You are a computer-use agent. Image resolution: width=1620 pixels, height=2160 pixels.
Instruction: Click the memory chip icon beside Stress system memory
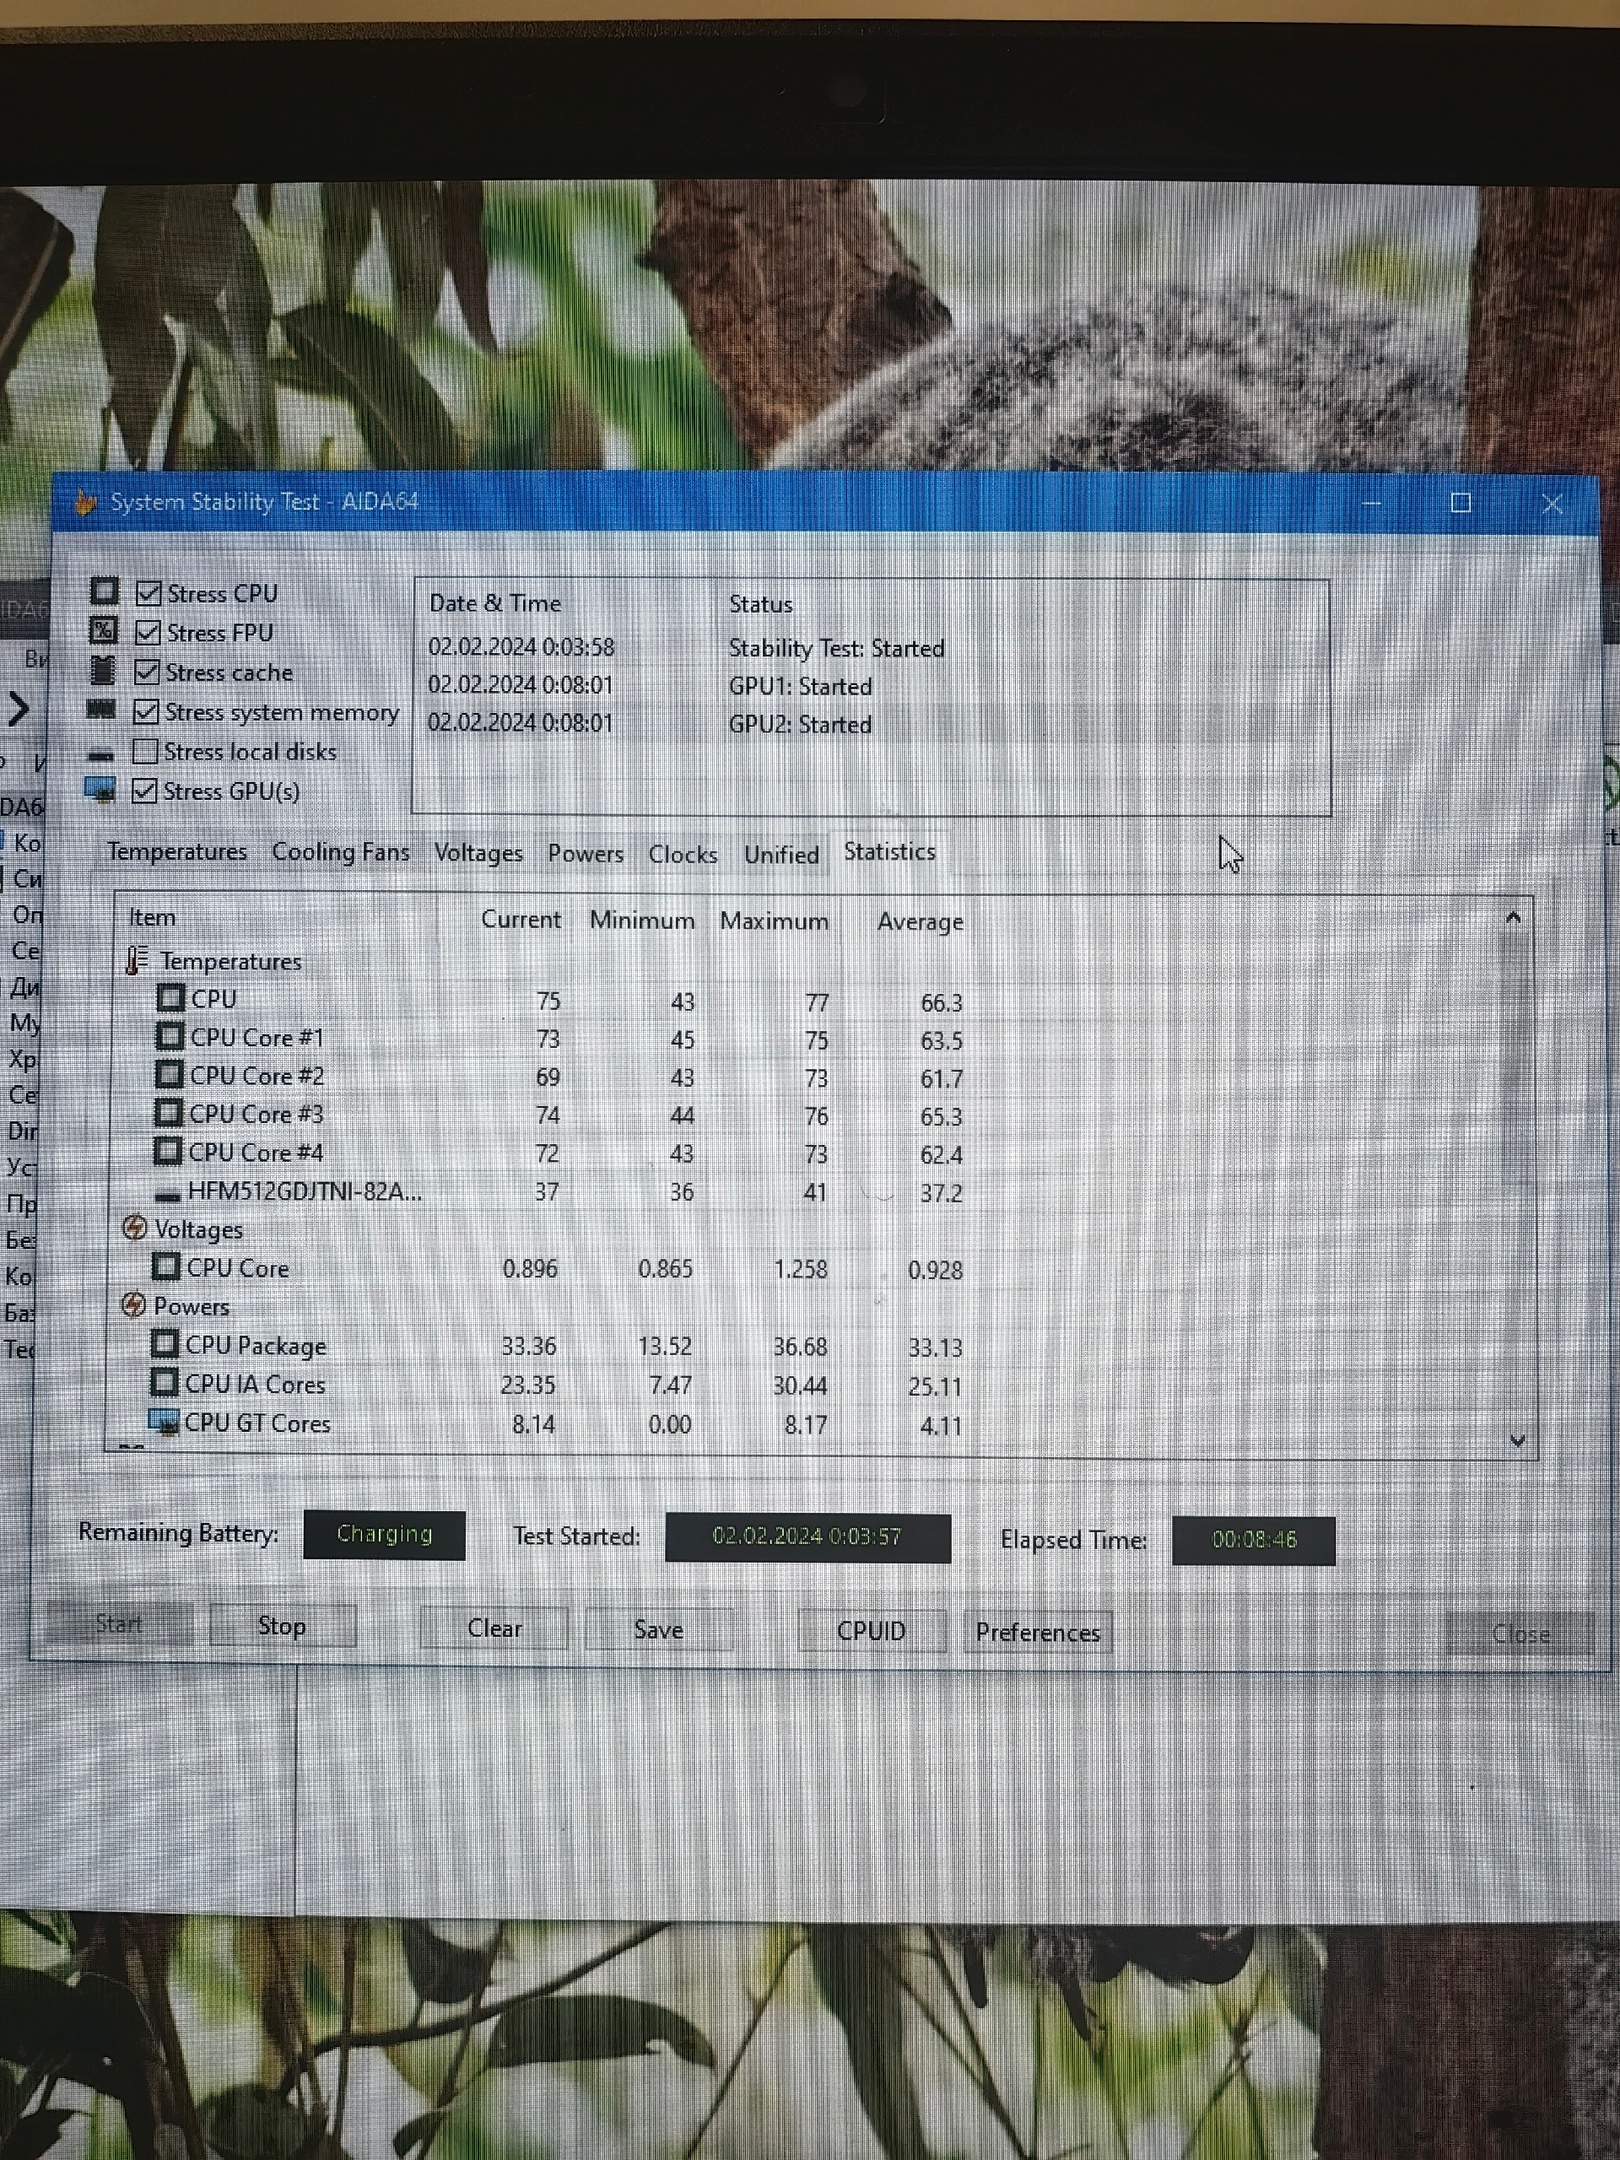click(101, 711)
